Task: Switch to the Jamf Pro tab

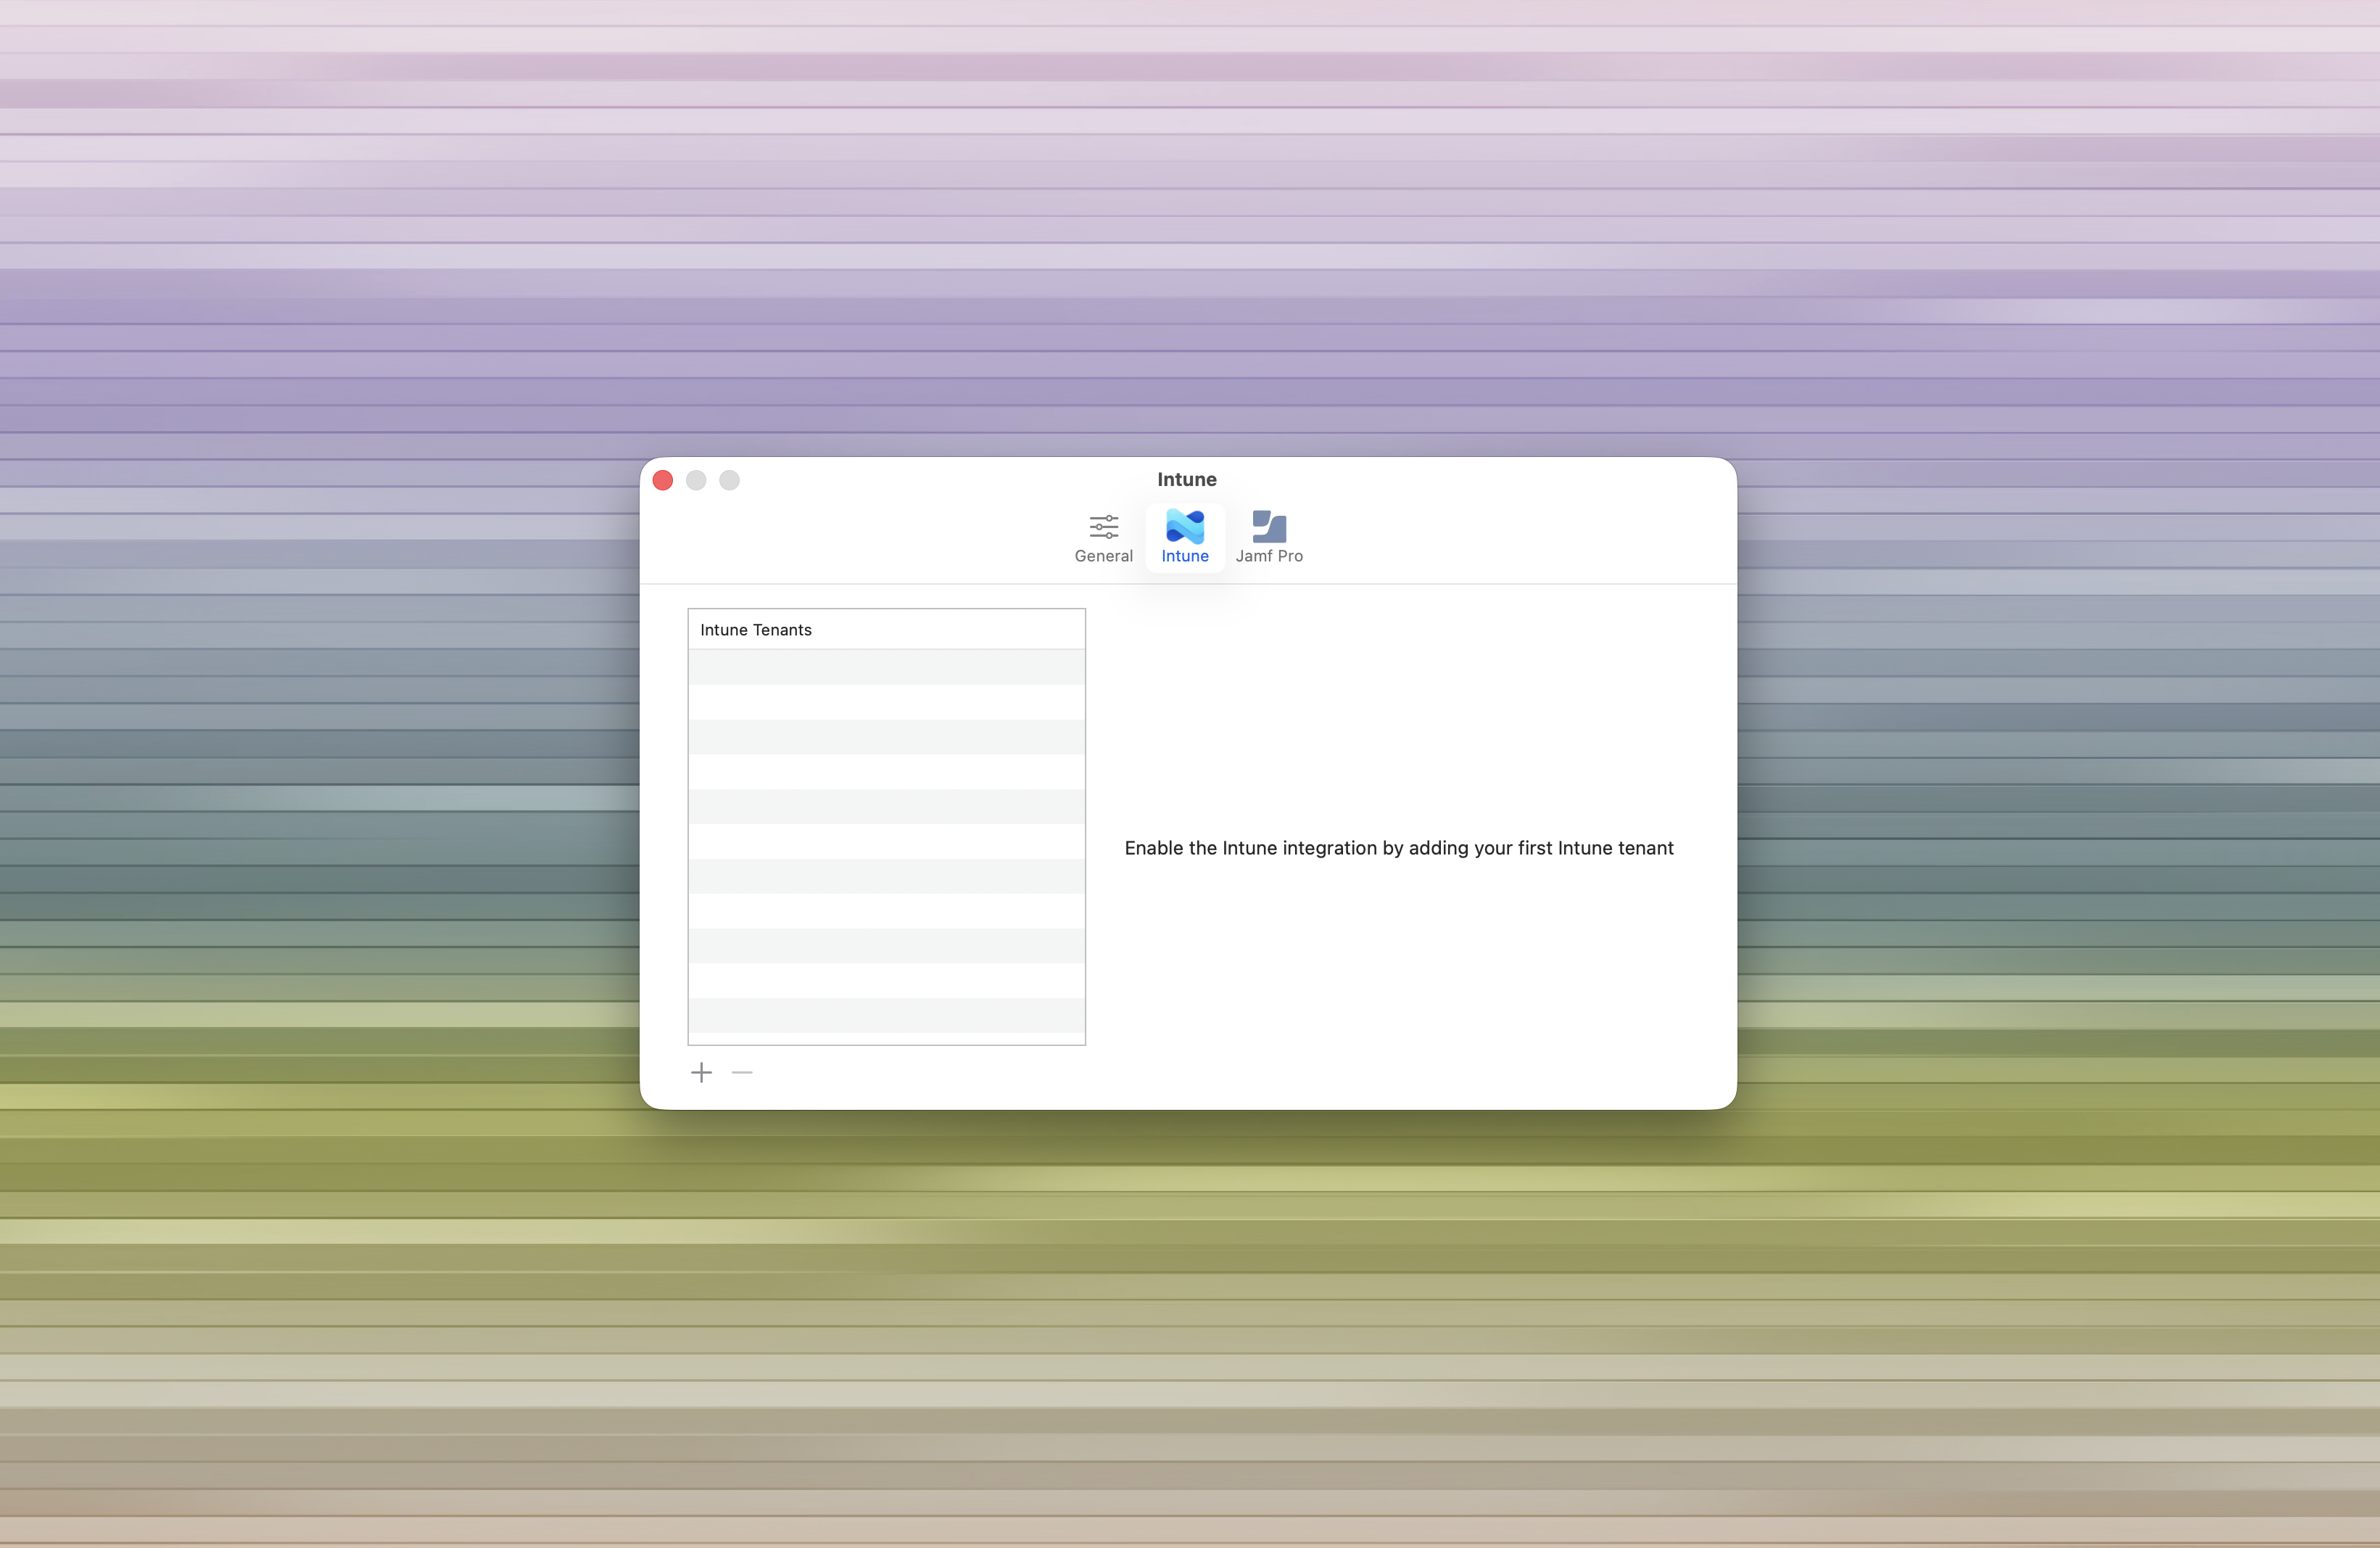Action: click(x=1269, y=537)
